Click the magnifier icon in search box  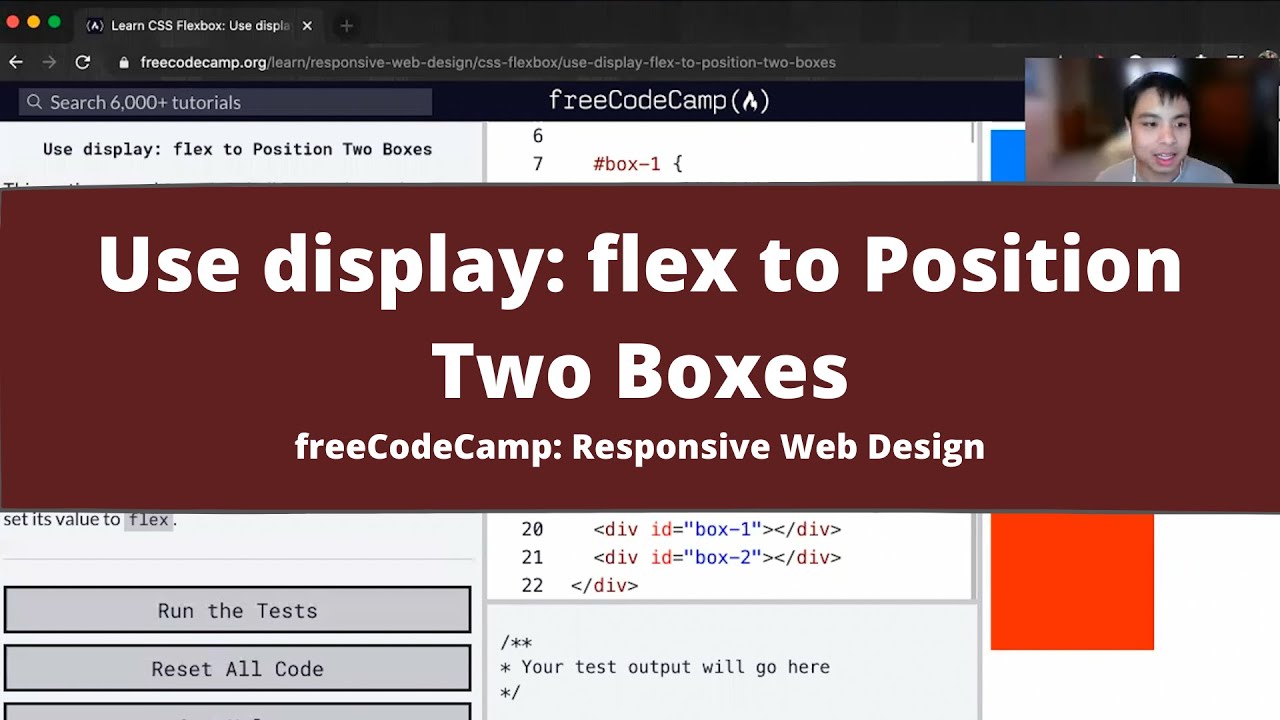click(x=34, y=102)
